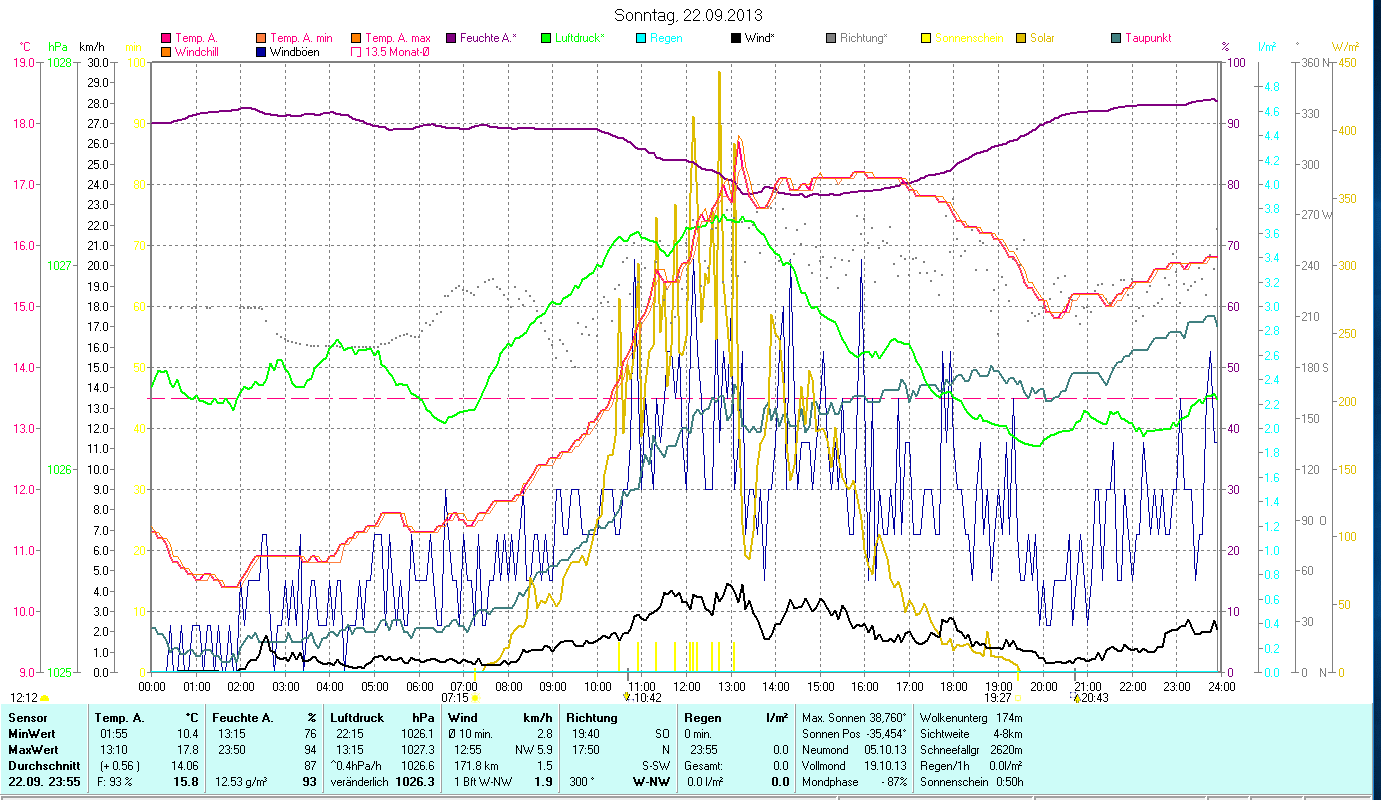Click the green Luftdruck* legend square
This screenshot has width=1381, height=800.
[572, 38]
